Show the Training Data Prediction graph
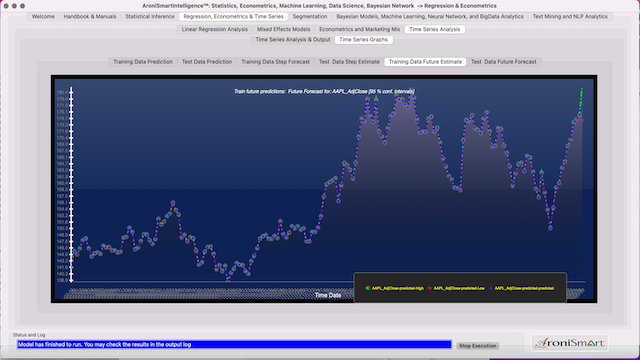 coord(143,62)
